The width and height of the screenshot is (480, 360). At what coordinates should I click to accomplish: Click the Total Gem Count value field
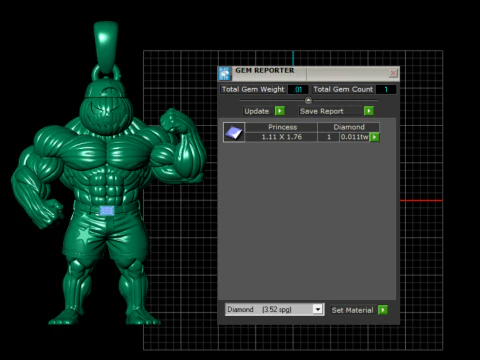[x=386, y=89]
